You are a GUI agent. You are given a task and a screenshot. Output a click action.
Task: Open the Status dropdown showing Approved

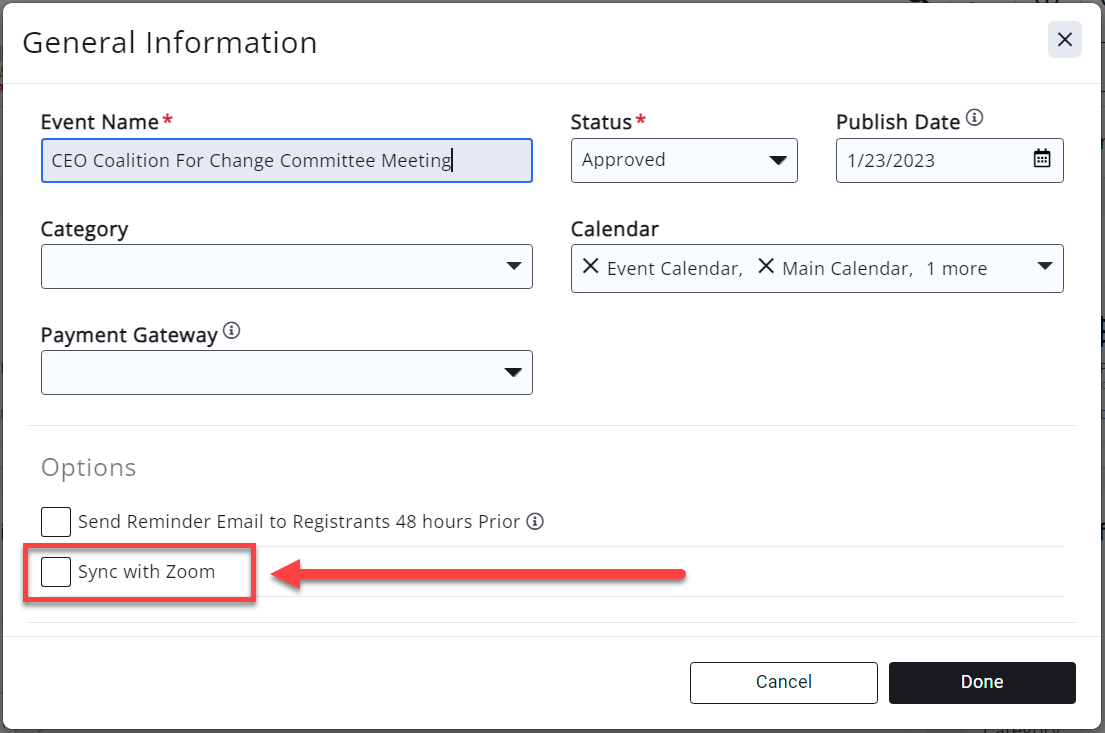pos(684,160)
